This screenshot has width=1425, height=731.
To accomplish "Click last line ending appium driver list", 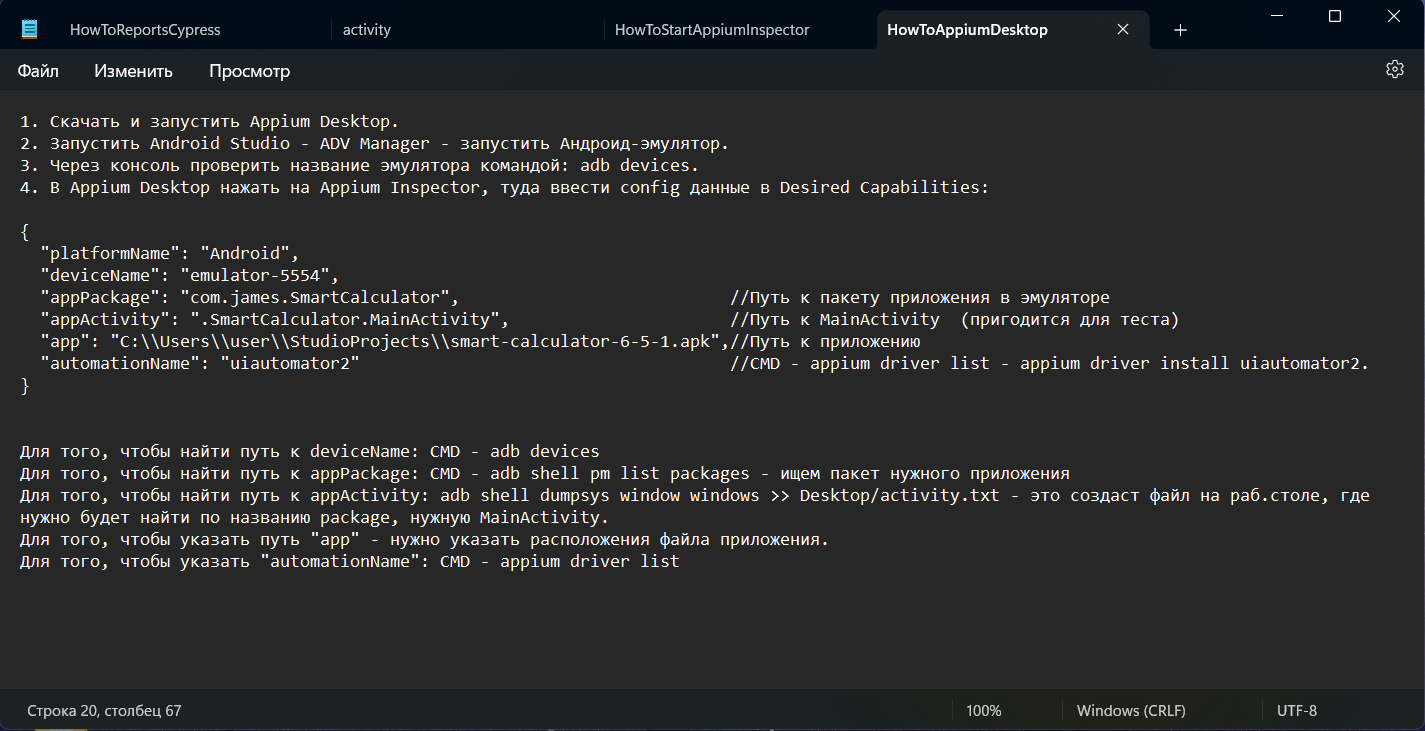I will tap(350, 561).
